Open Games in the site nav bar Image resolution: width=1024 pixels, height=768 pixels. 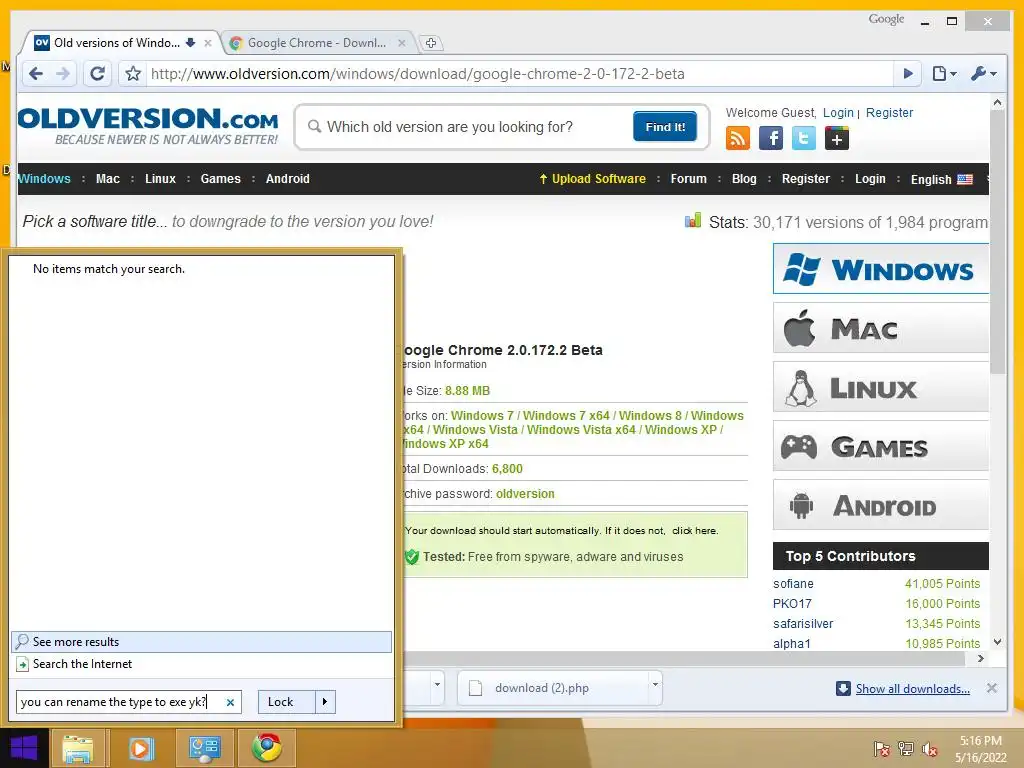(x=220, y=178)
